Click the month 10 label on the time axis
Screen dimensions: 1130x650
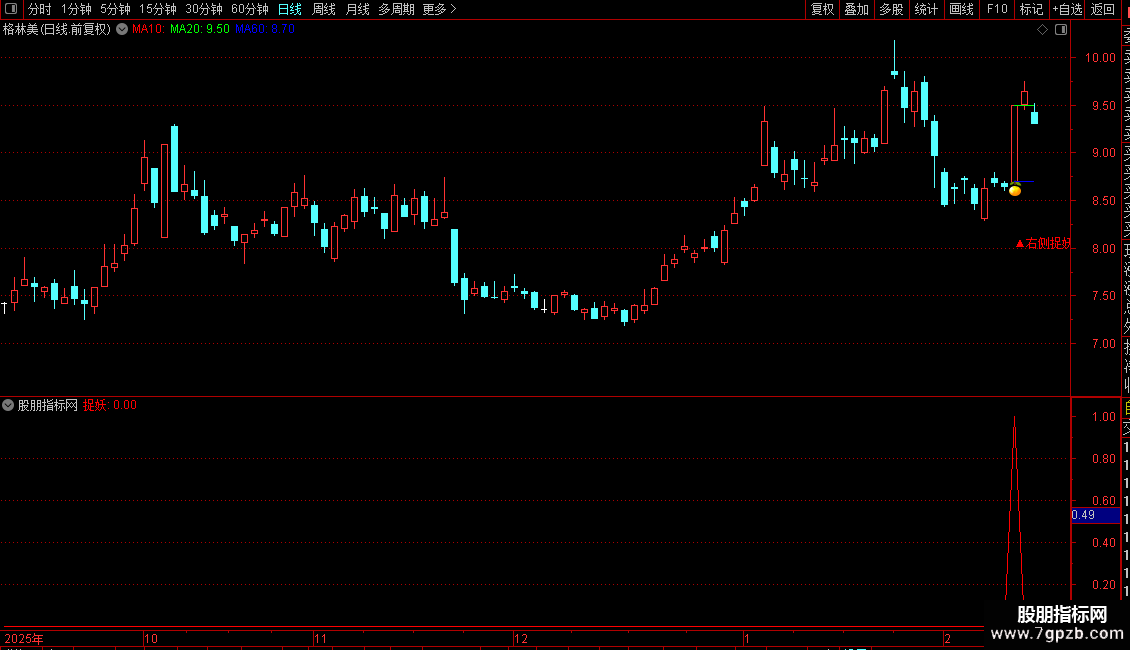tap(151, 638)
